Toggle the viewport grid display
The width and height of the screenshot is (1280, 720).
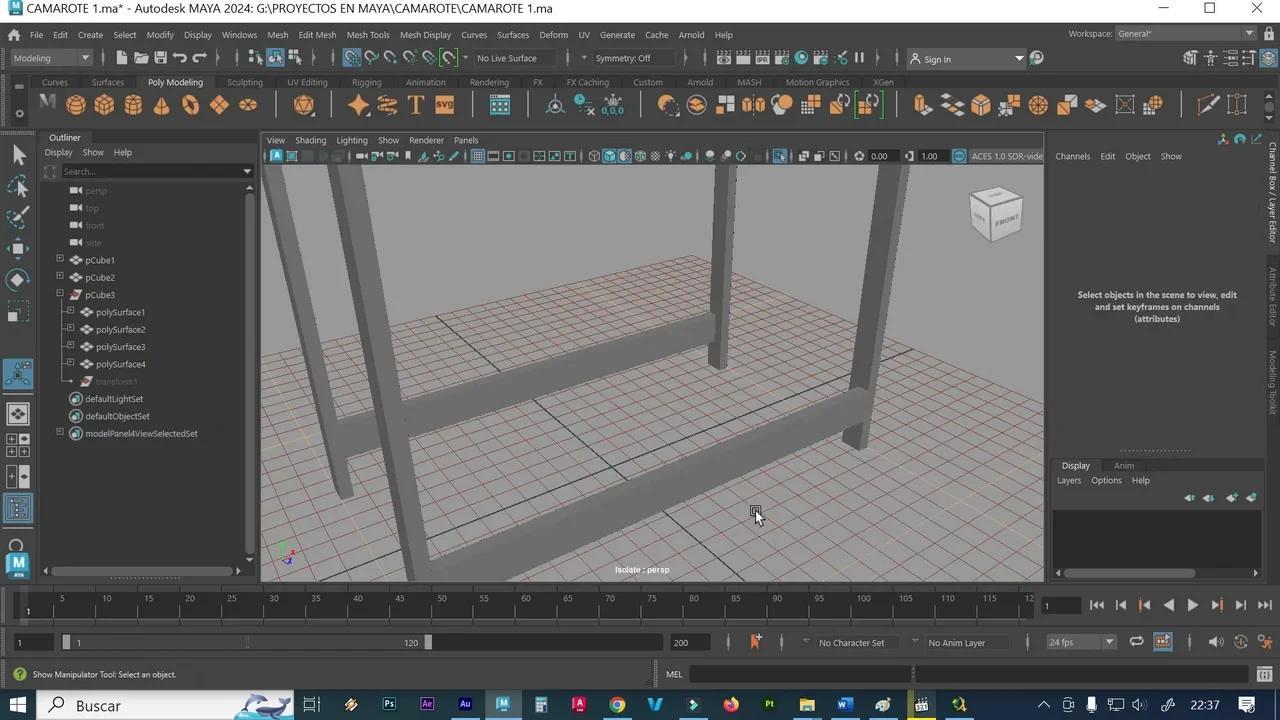pos(478,156)
